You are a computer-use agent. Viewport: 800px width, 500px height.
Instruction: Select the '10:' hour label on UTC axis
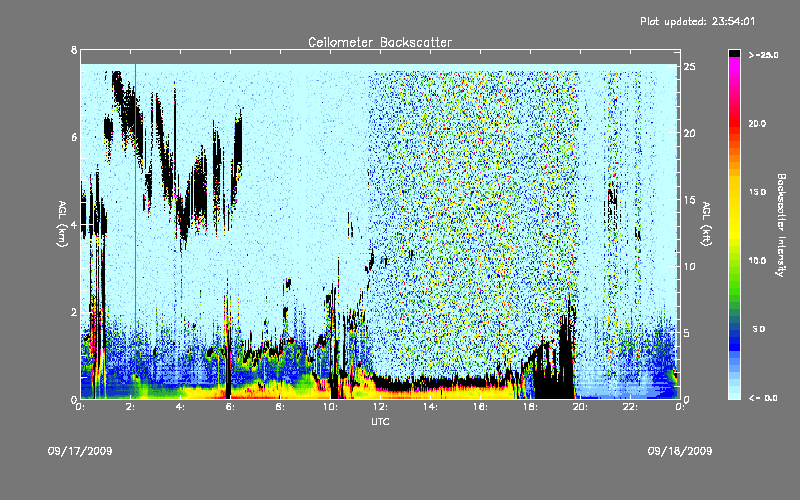(x=331, y=407)
